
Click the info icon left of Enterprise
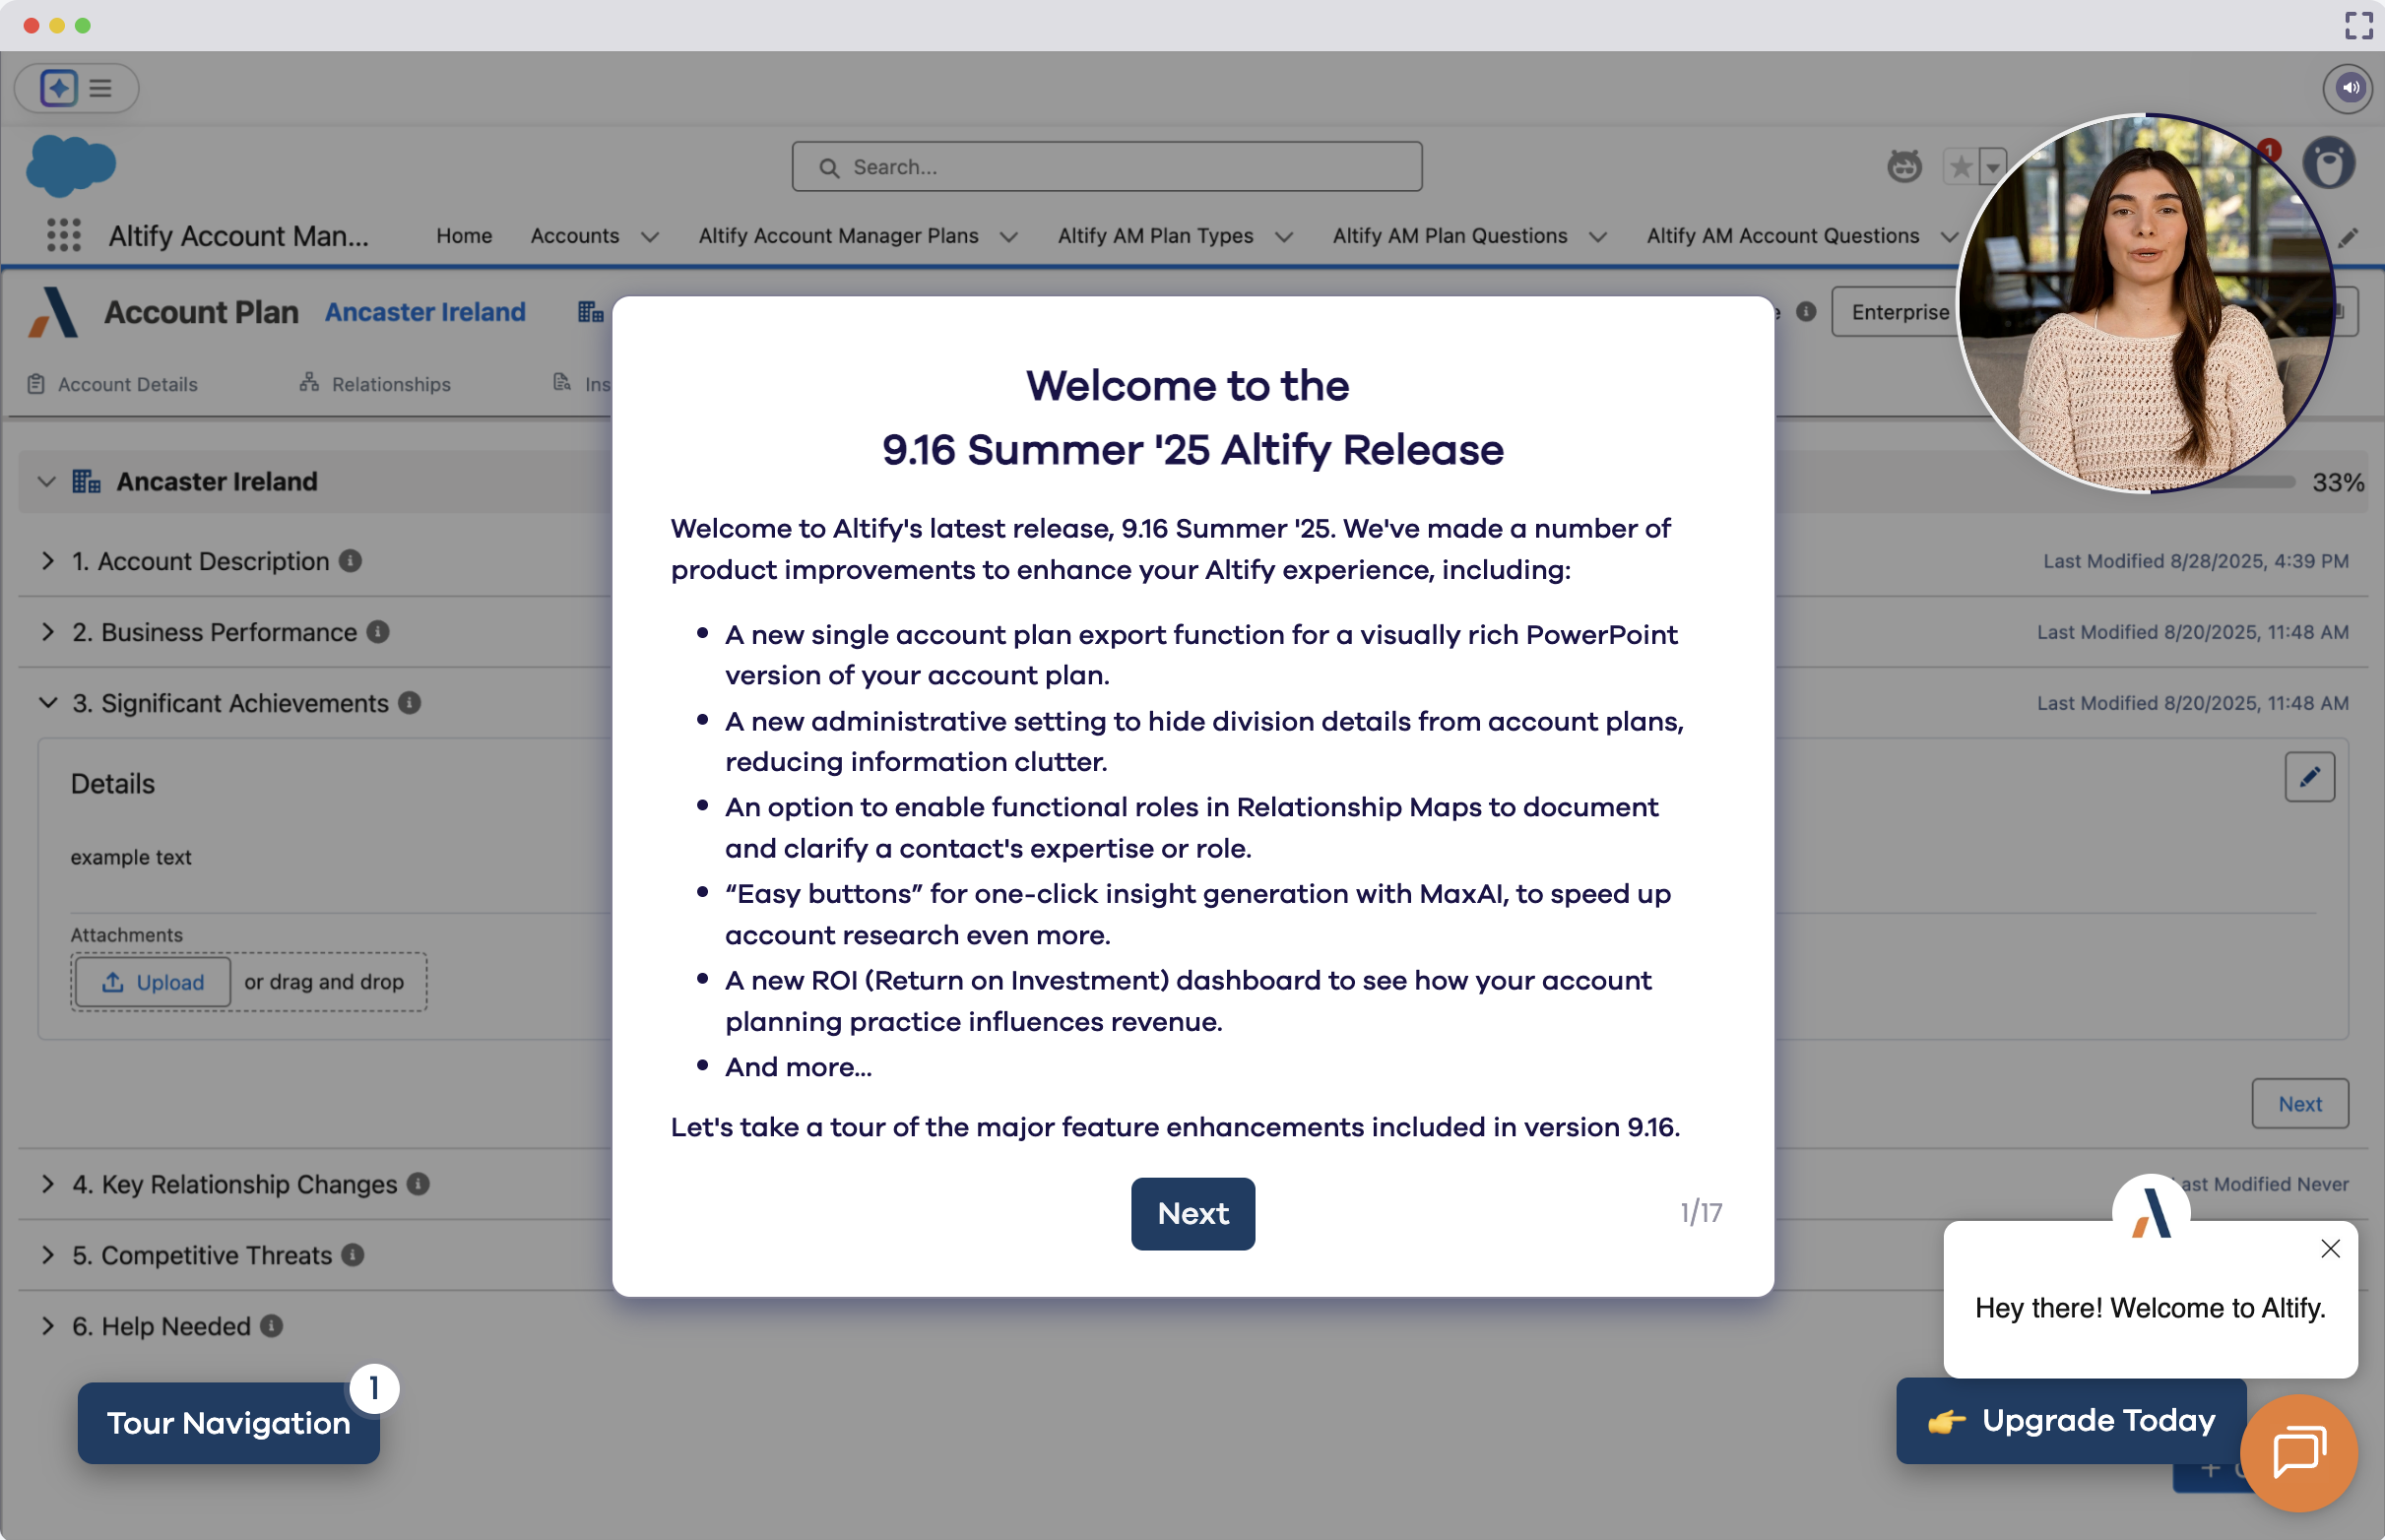coord(1805,312)
